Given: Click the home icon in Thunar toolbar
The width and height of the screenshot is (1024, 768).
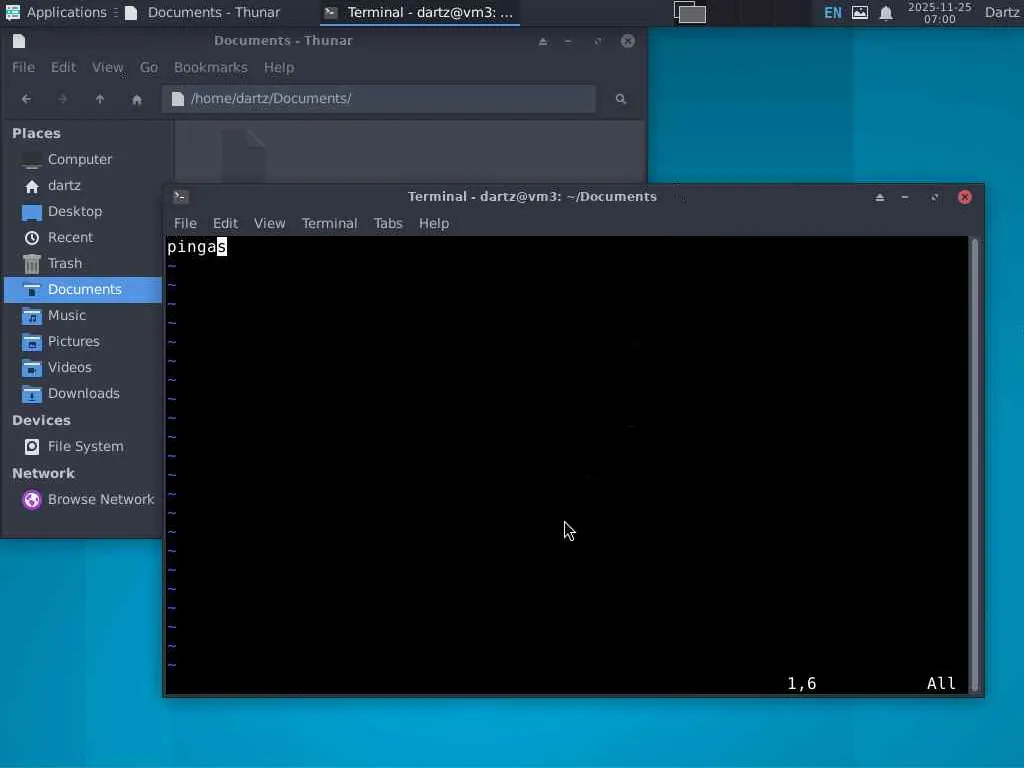Looking at the screenshot, I should click(136, 99).
